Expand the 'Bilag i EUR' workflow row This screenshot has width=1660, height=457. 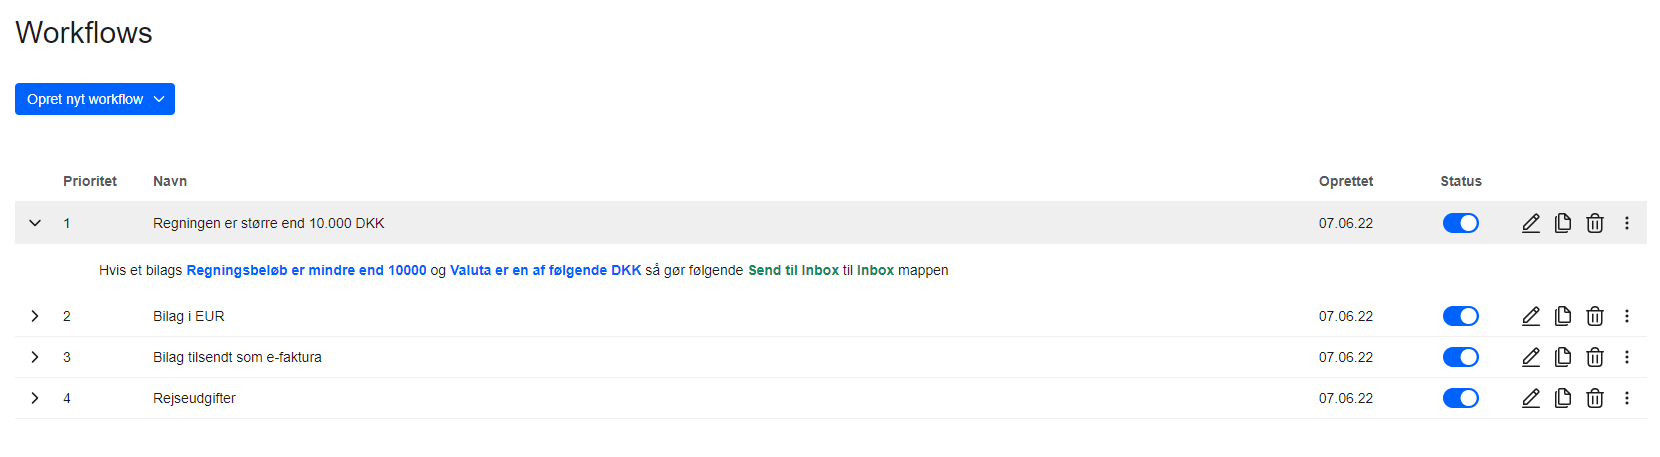[x=35, y=316]
